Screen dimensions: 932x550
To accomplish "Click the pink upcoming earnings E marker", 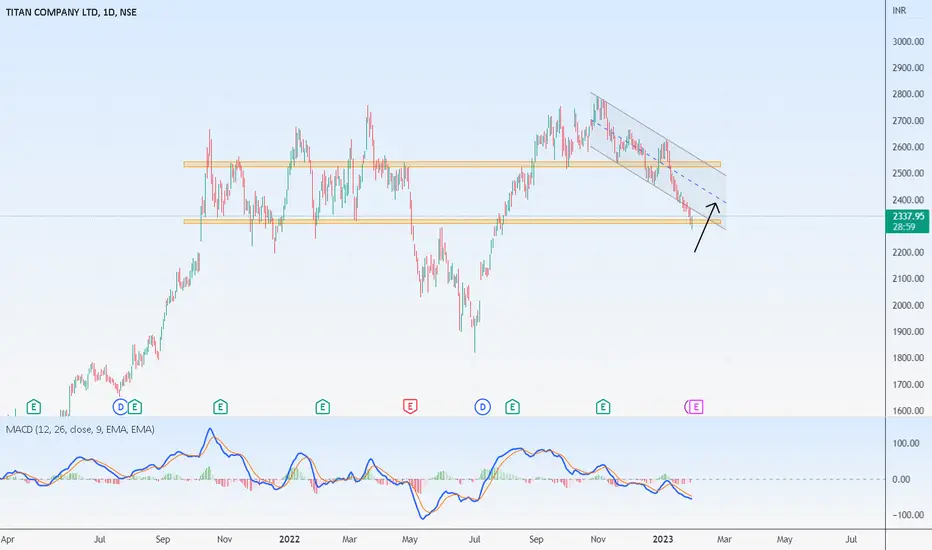I will [695, 407].
